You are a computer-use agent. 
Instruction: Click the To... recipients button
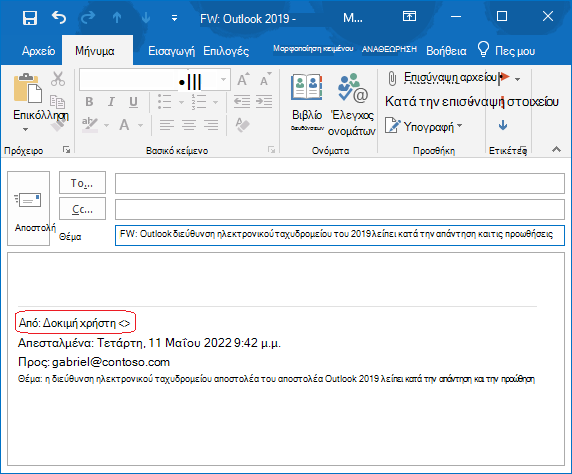[x=82, y=182]
